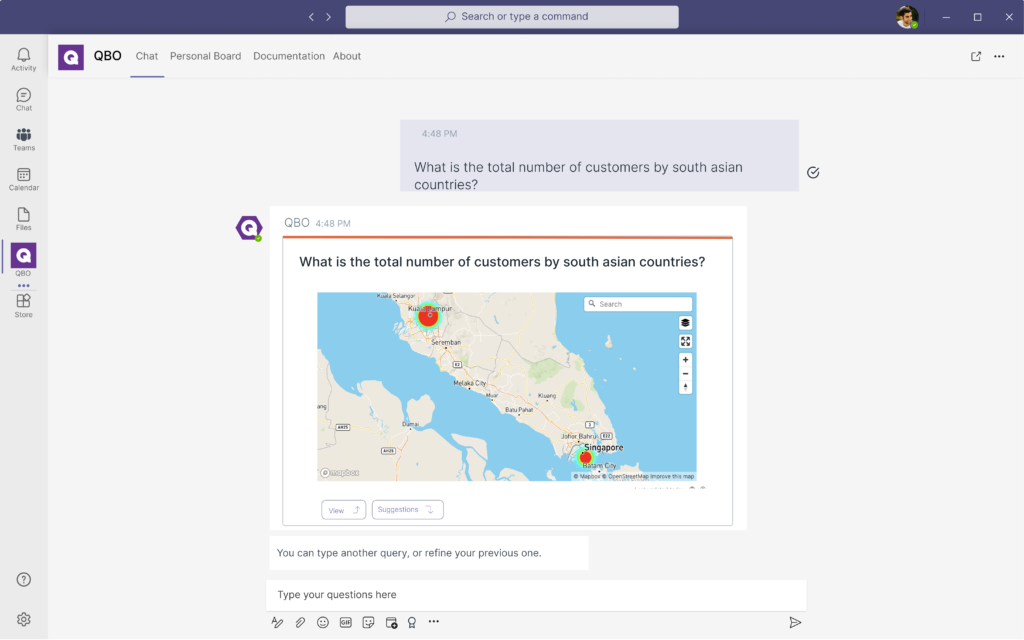This screenshot has height=640, width=1024.
Task: Send the message
Action: (x=795, y=622)
